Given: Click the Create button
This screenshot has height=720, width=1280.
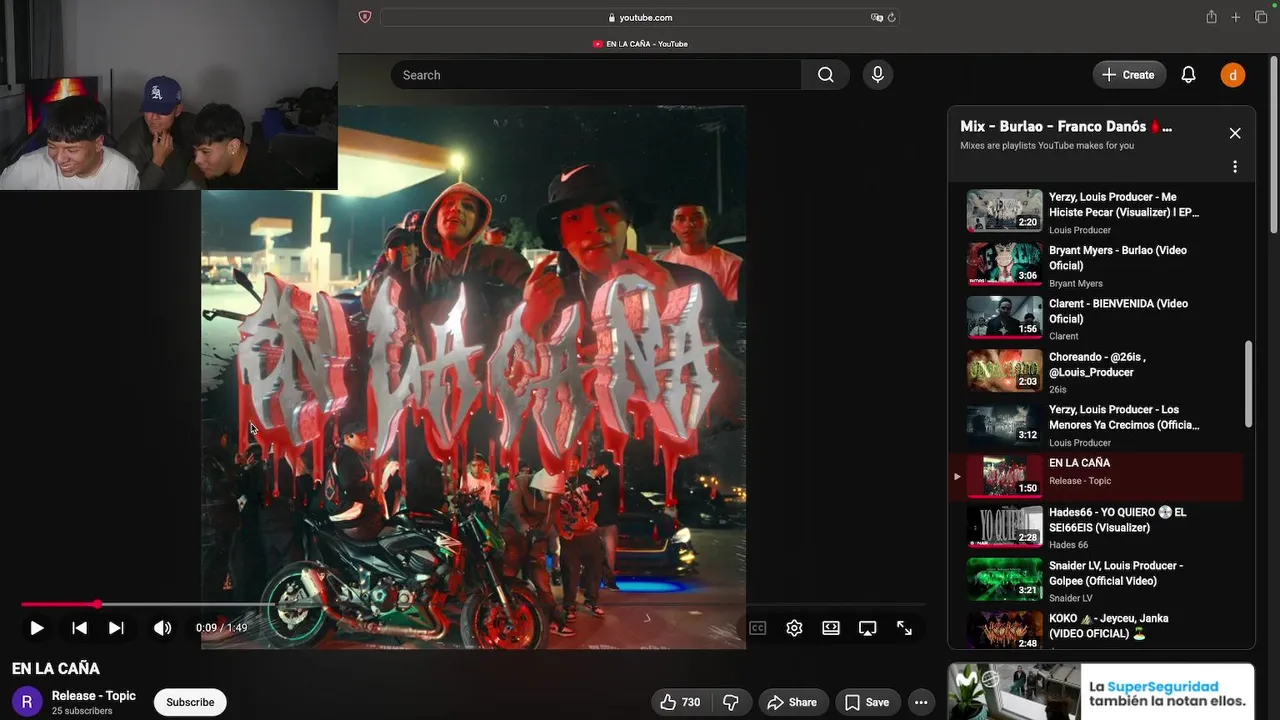Looking at the screenshot, I should click(x=1128, y=75).
